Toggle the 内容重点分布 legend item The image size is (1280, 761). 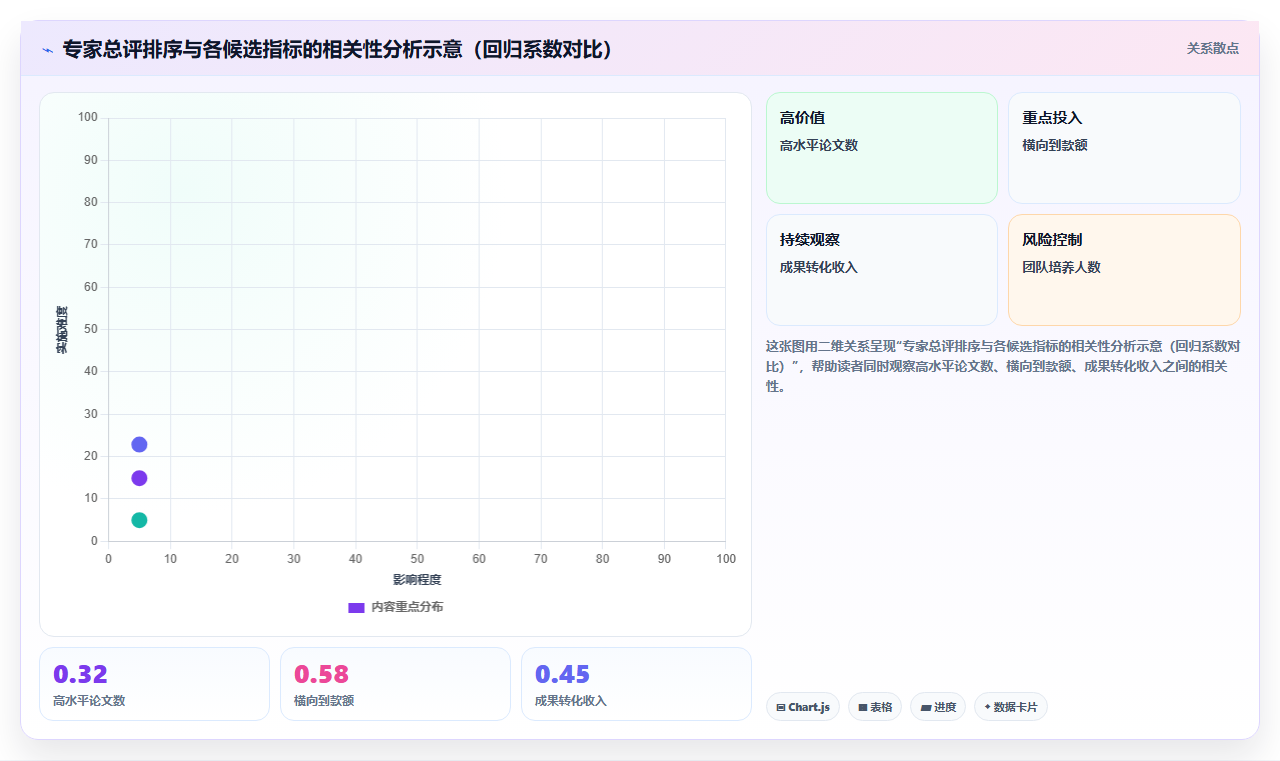click(x=395, y=607)
